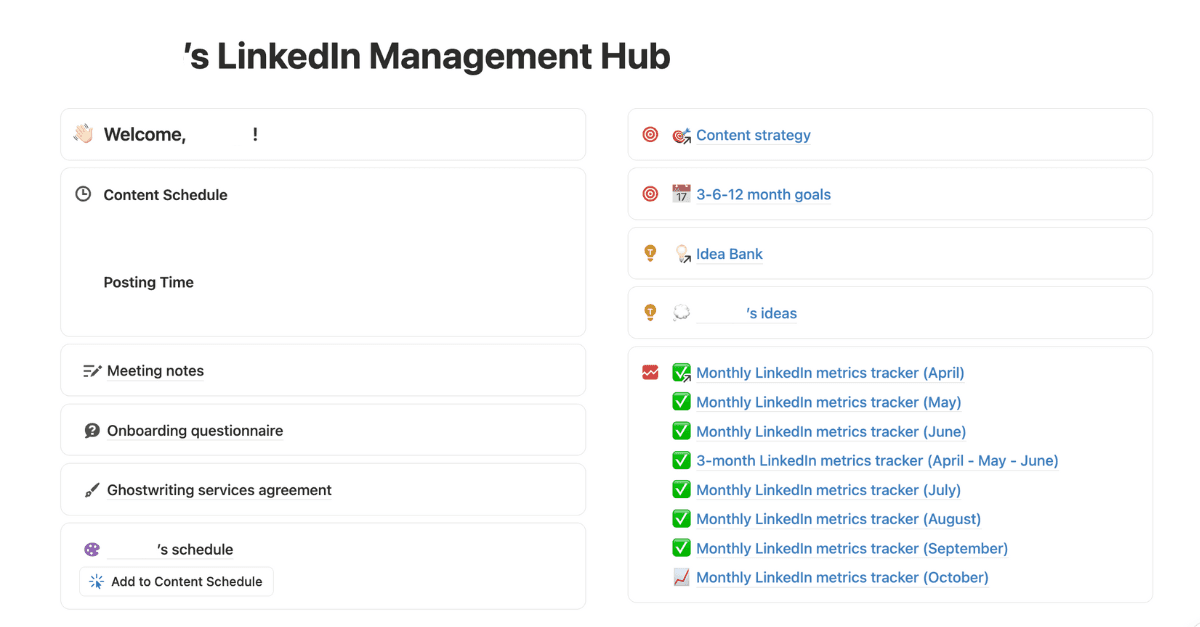Click the pencil-lines icon beside Meeting notes
1200x627 pixels.
pos(92,371)
